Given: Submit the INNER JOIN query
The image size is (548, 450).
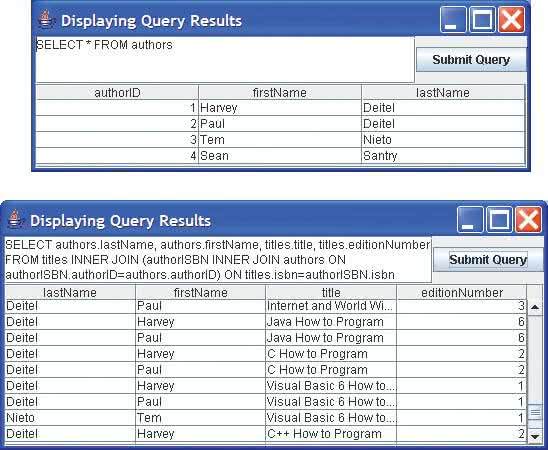Looking at the screenshot, I should pos(488,260).
